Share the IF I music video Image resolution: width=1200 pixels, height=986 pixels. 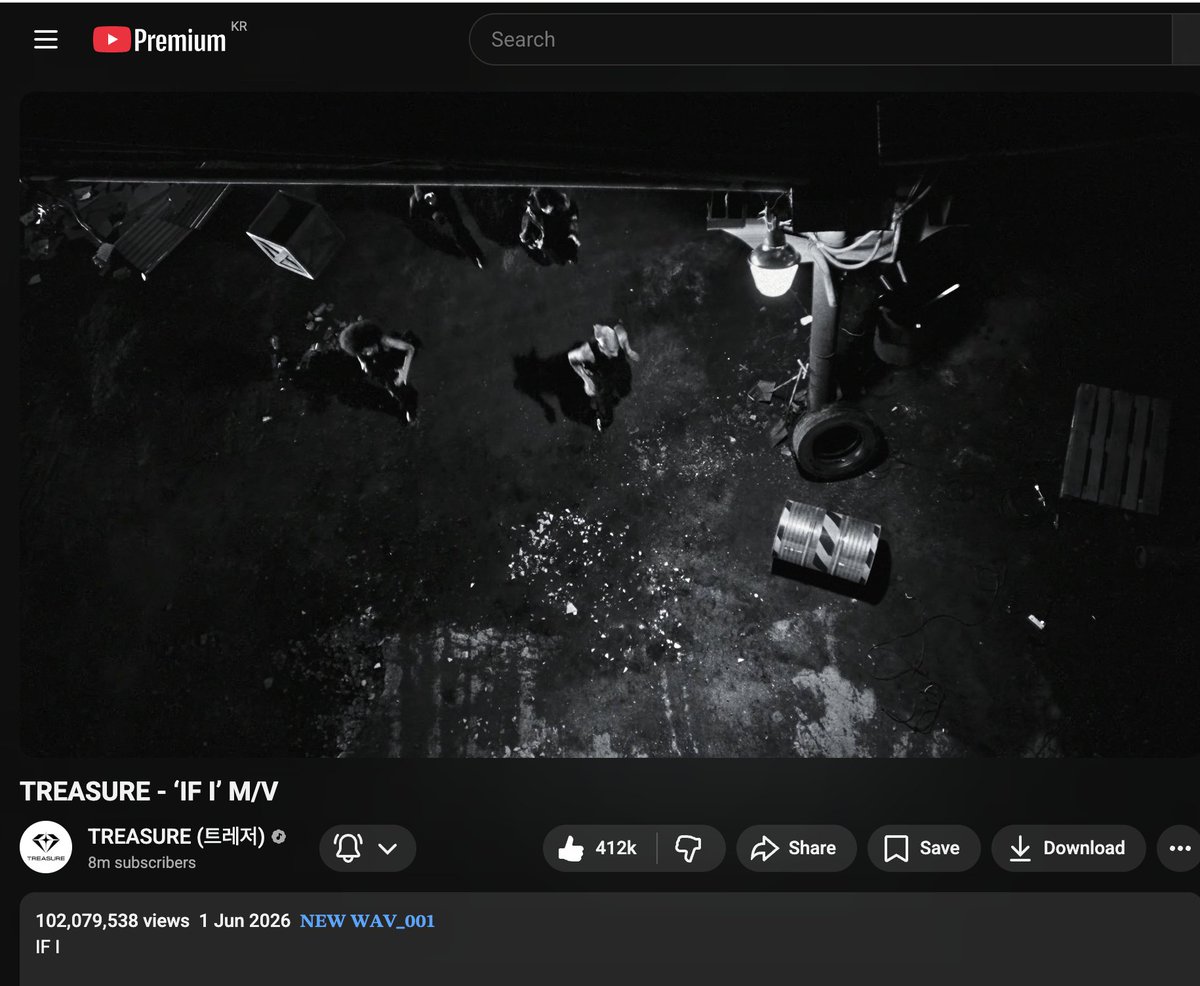click(x=796, y=849)
